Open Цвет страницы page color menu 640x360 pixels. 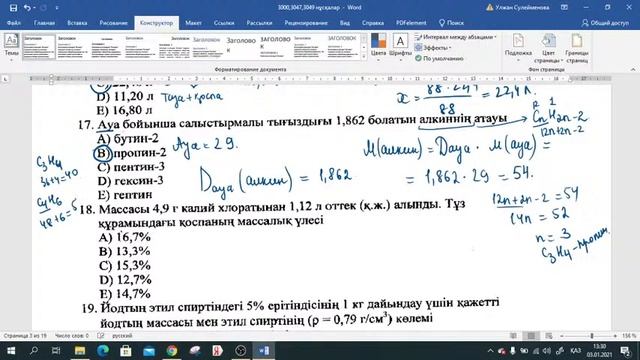click(549, 47)
